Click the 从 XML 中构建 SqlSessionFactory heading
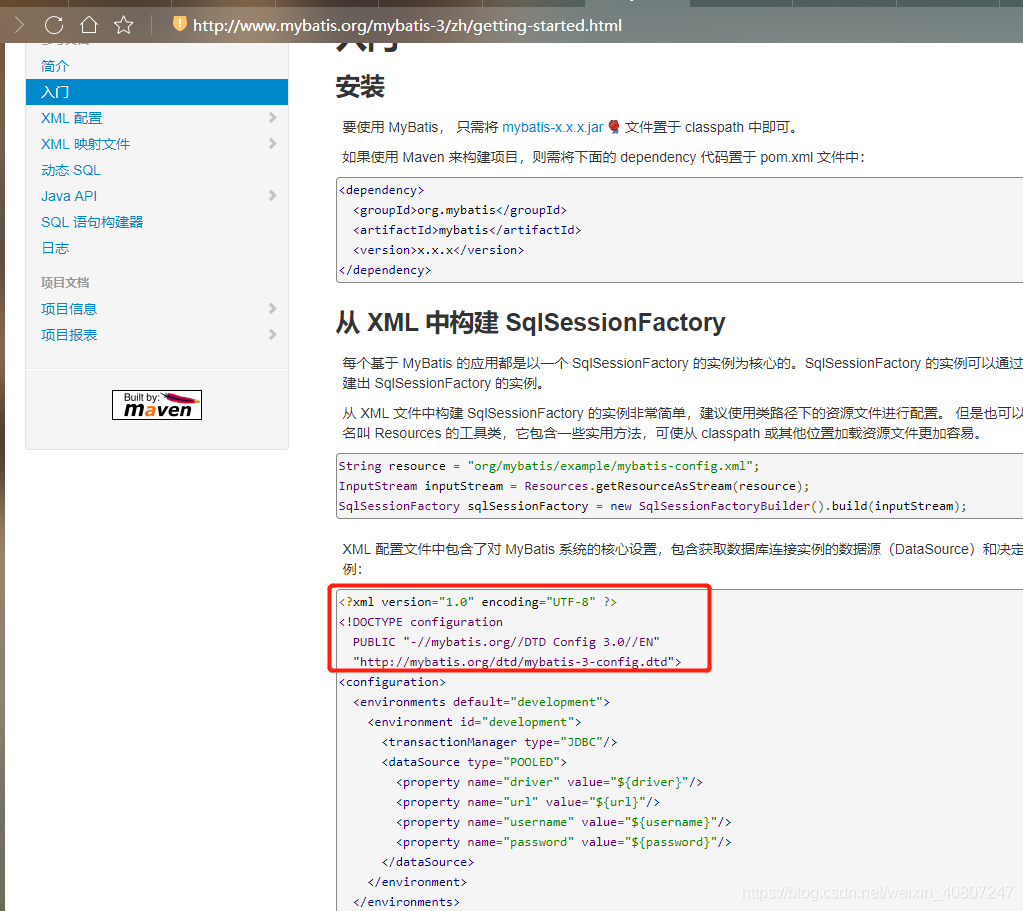The image size is (1023, 911). point(530,322)
